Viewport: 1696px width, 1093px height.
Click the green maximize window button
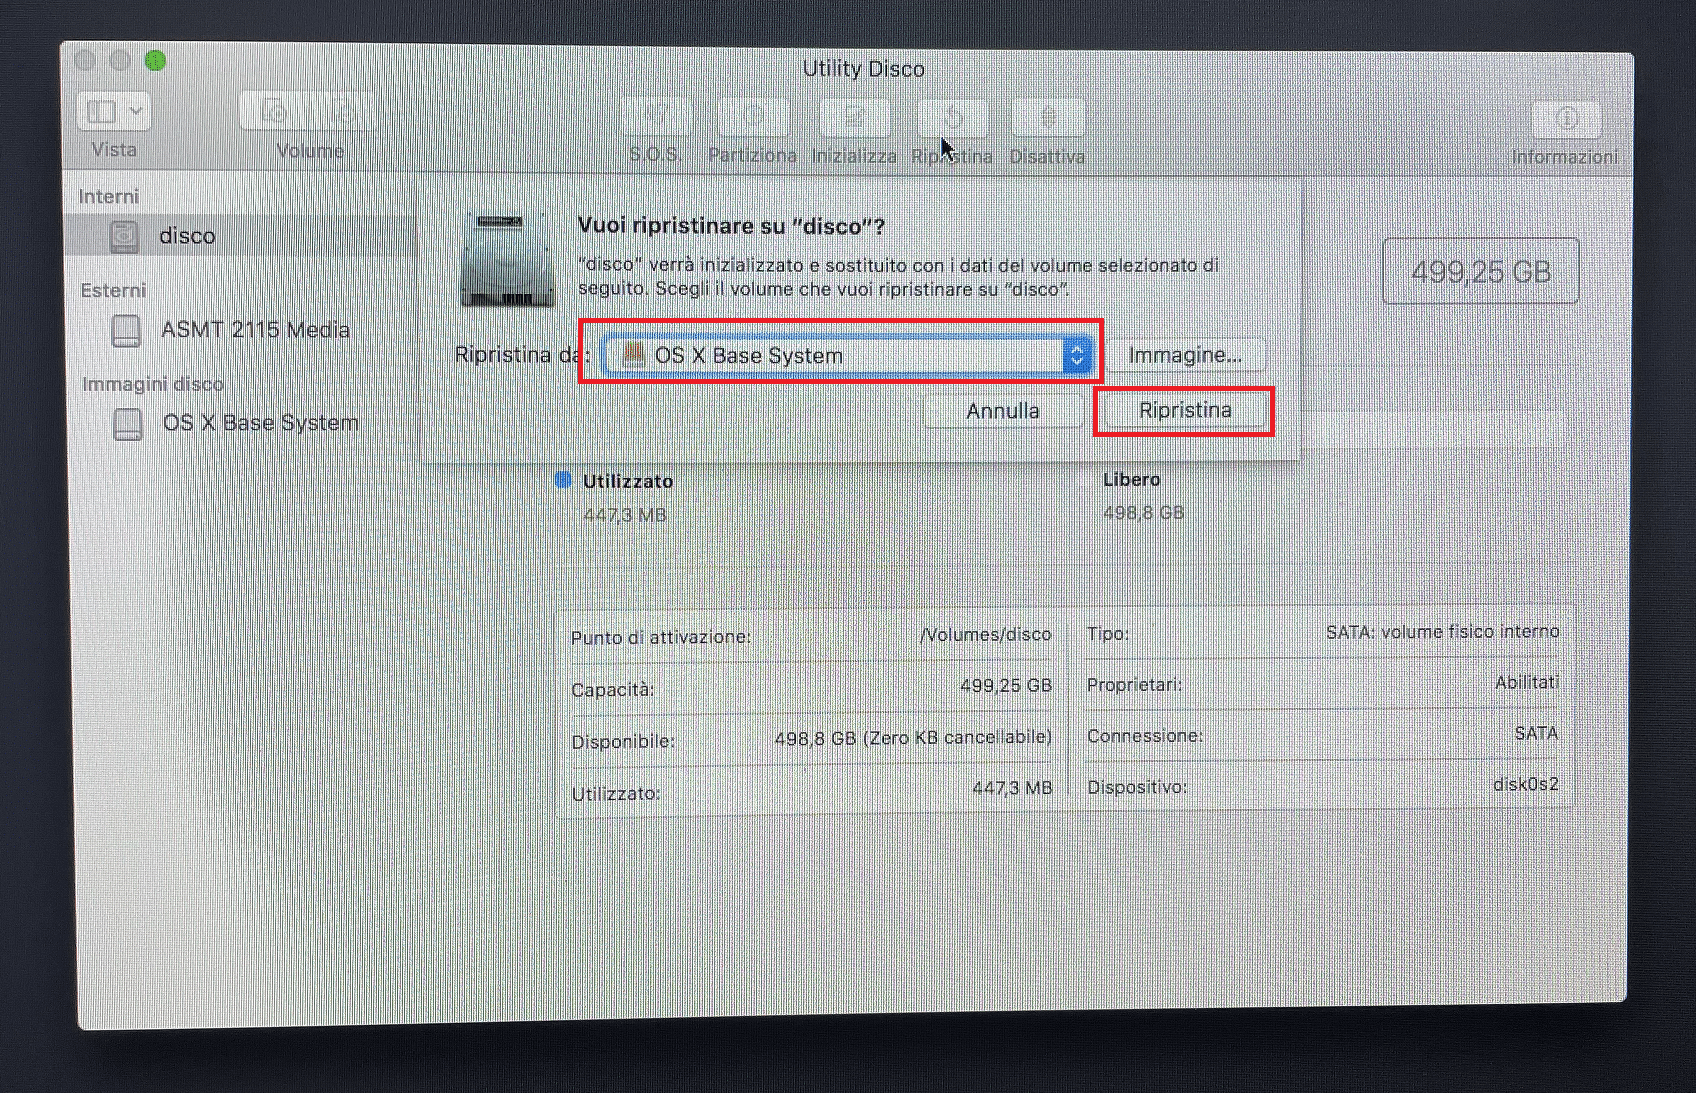click(x=155, y=60)
